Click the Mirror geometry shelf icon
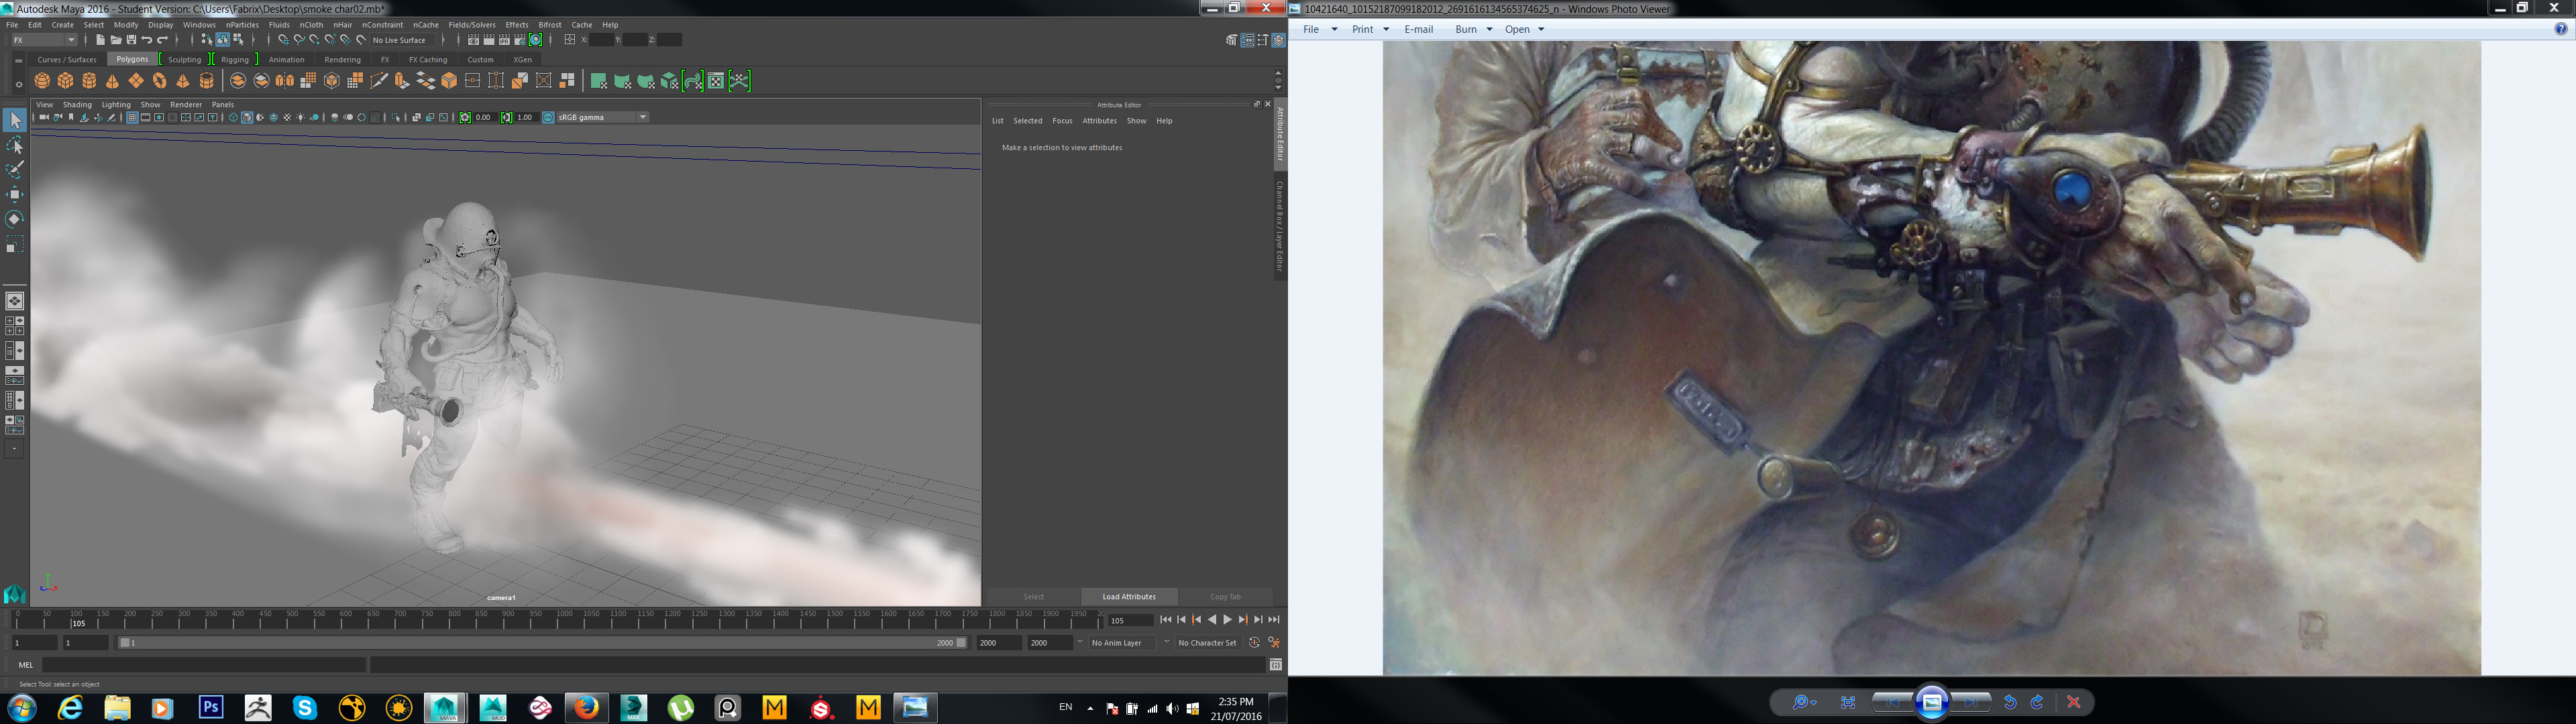Image resolution: width=2576 pixels, height=724 pixels. click(285, 81)
